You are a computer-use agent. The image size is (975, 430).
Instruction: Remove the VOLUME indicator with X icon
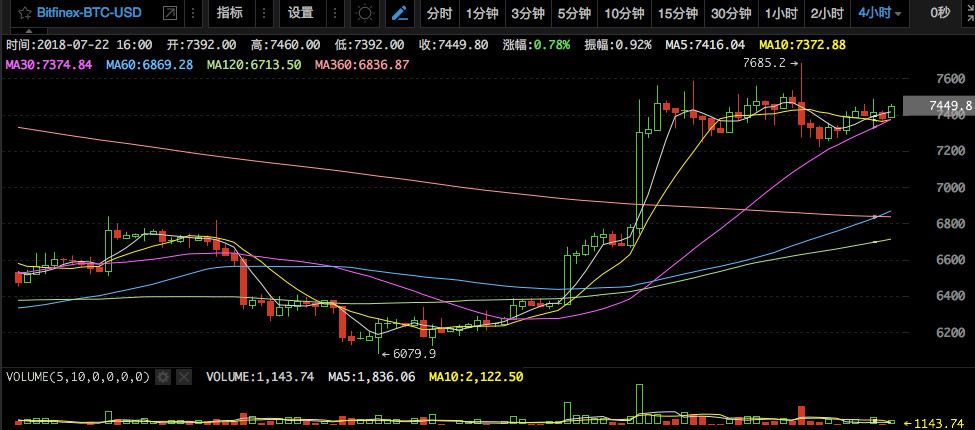(184, 376)
